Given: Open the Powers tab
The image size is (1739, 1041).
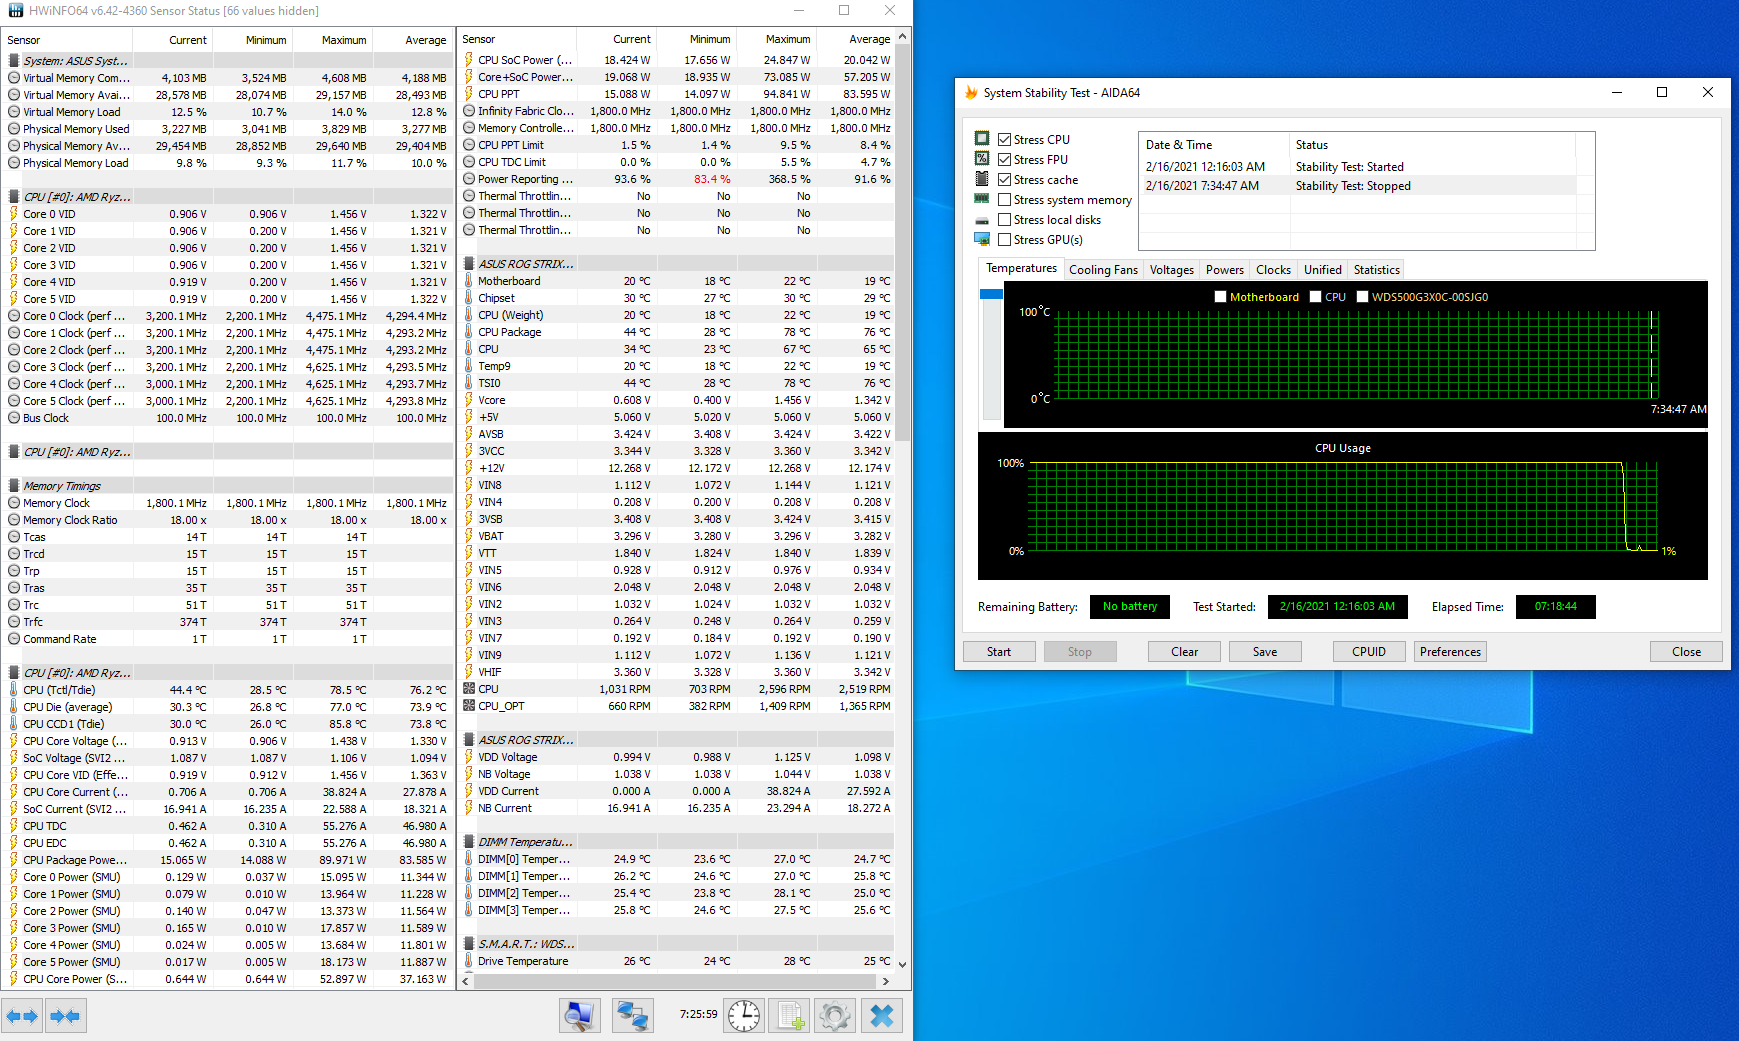Looking at the screenshot, I should tap(1224, 270).
